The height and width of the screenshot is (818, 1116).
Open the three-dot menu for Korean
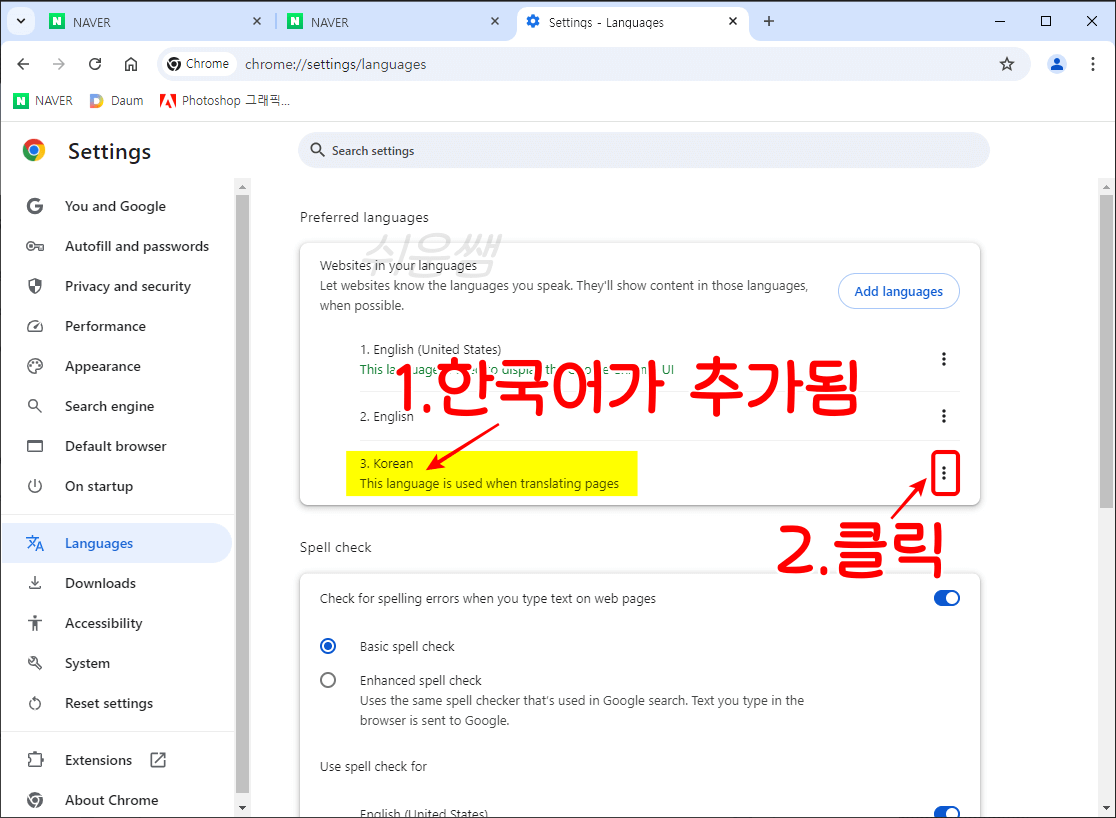click(x=945, y=473)
